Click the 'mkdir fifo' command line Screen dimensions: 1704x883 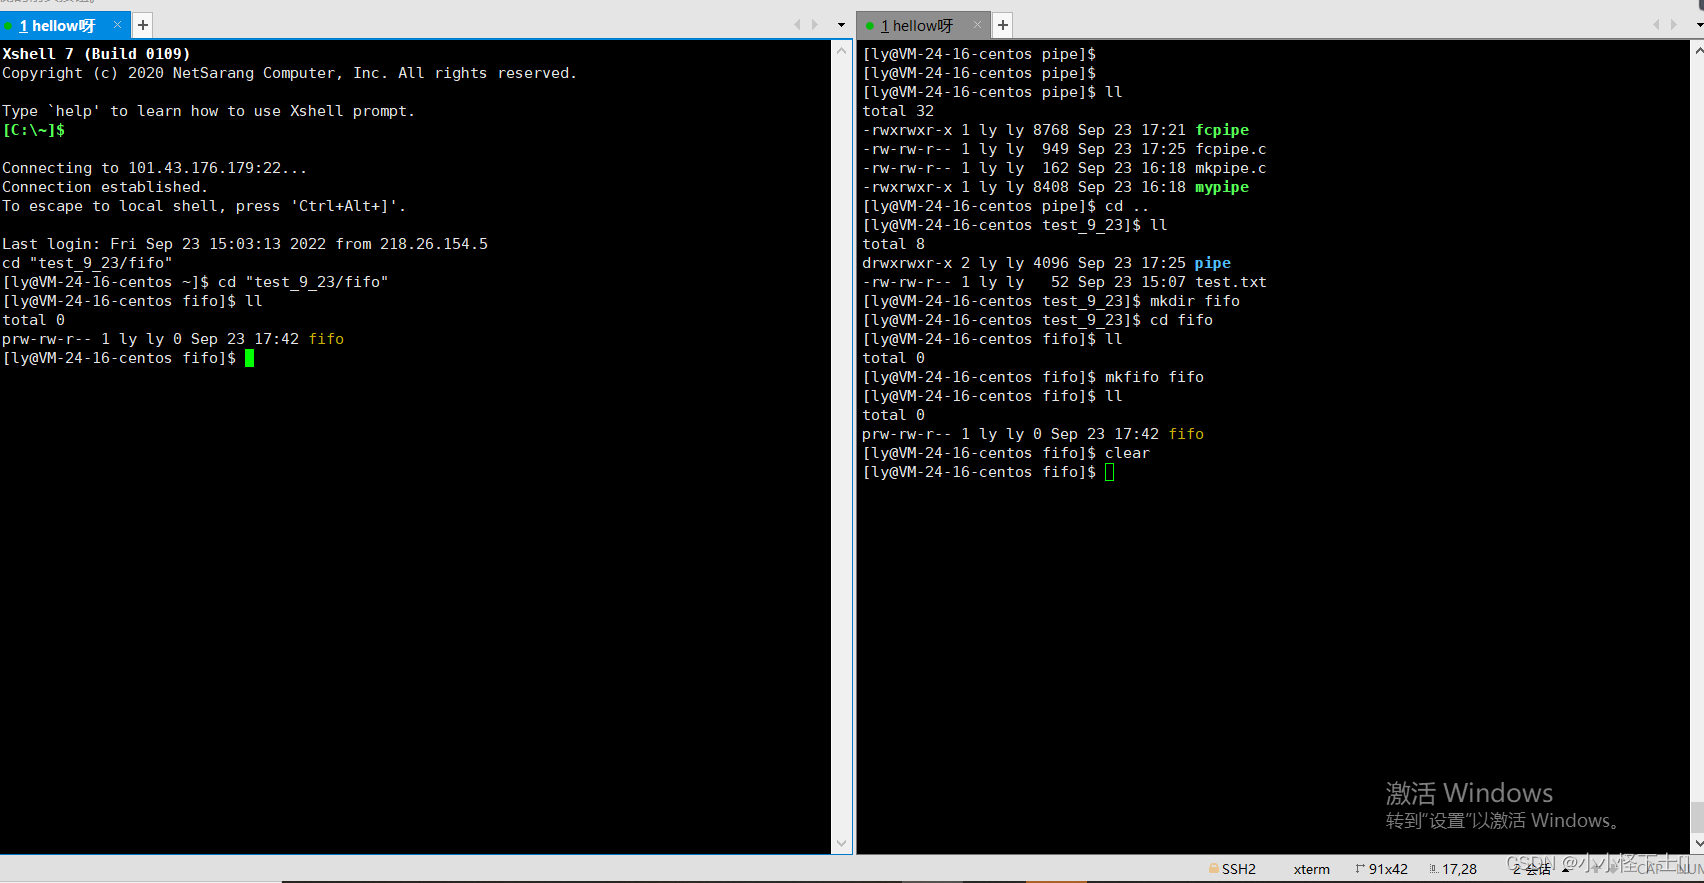(x=1195, y=301)
